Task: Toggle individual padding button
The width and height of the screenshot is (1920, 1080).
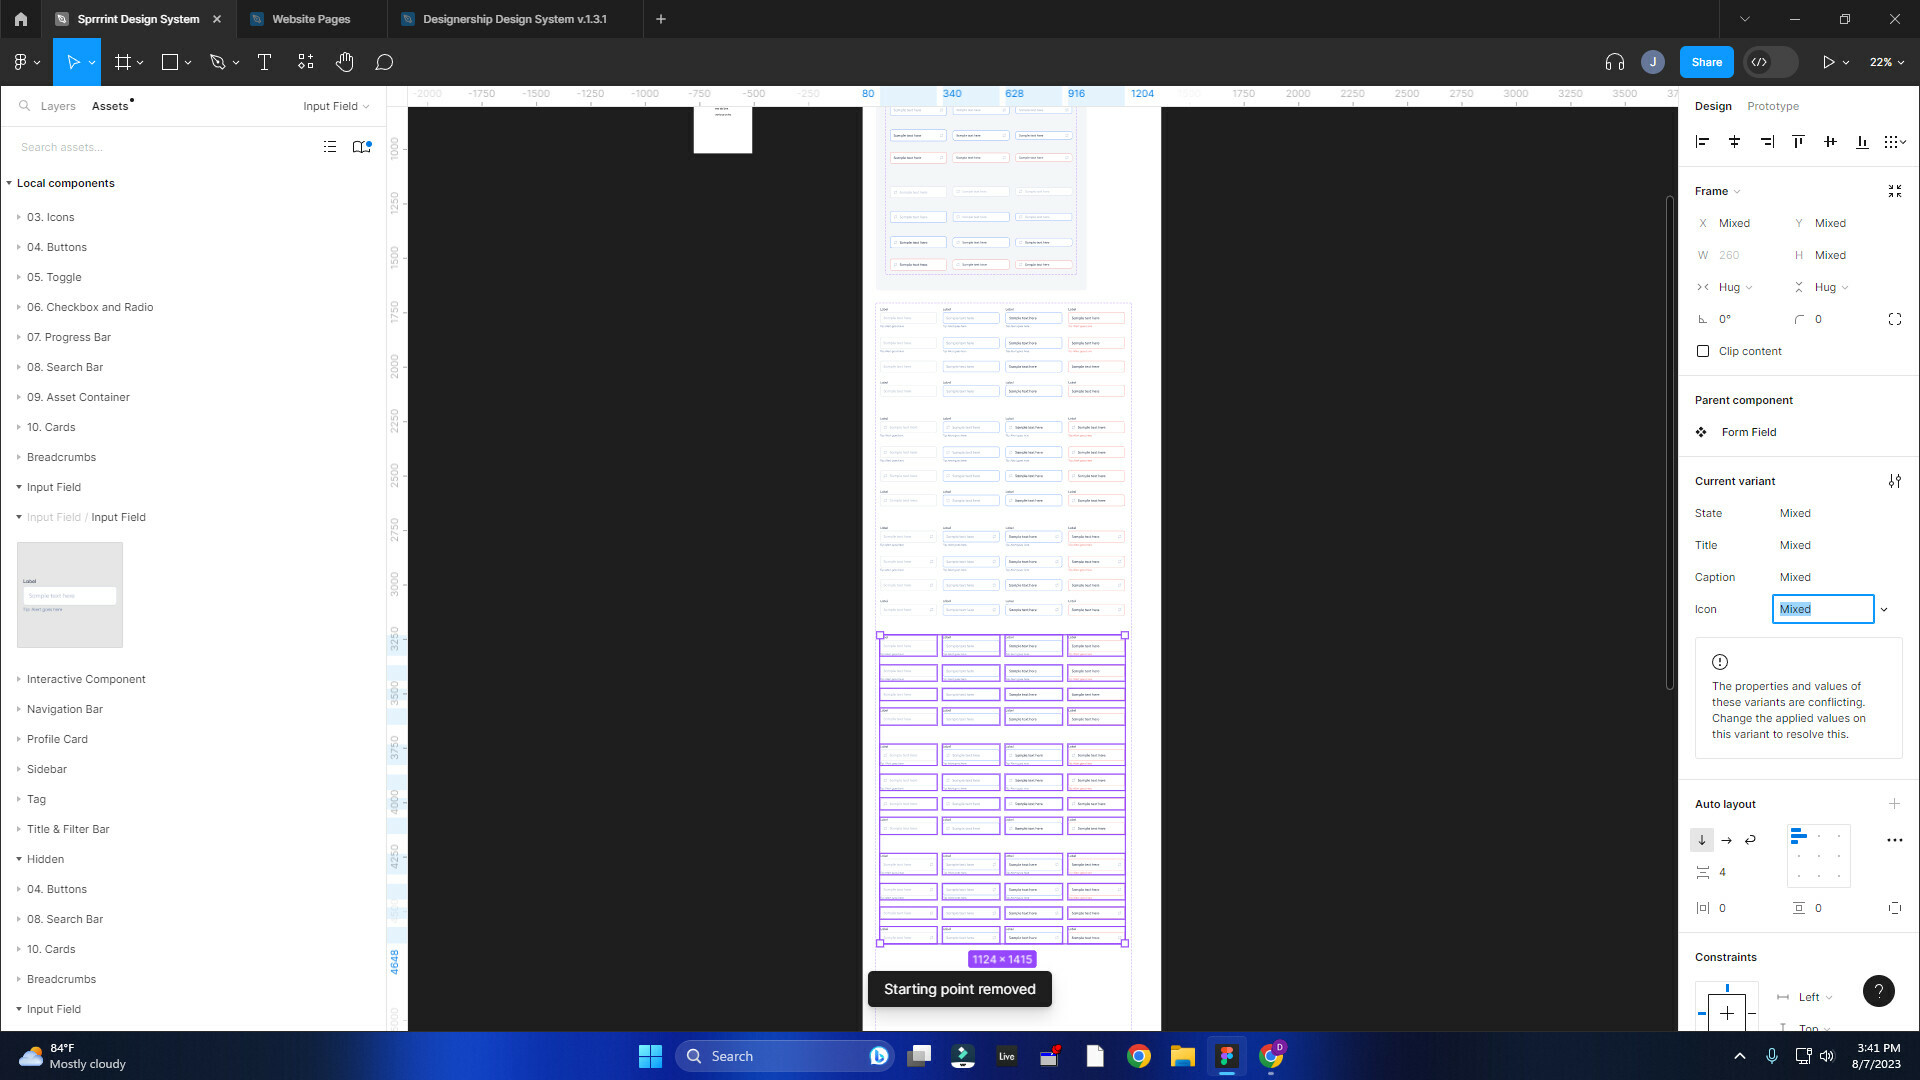Action: (1894, 908)
